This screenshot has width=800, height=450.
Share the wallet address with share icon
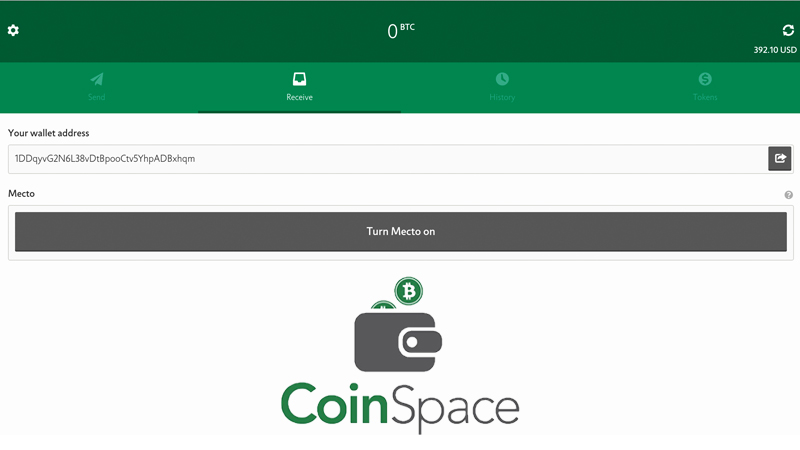[x=780, y=159]
